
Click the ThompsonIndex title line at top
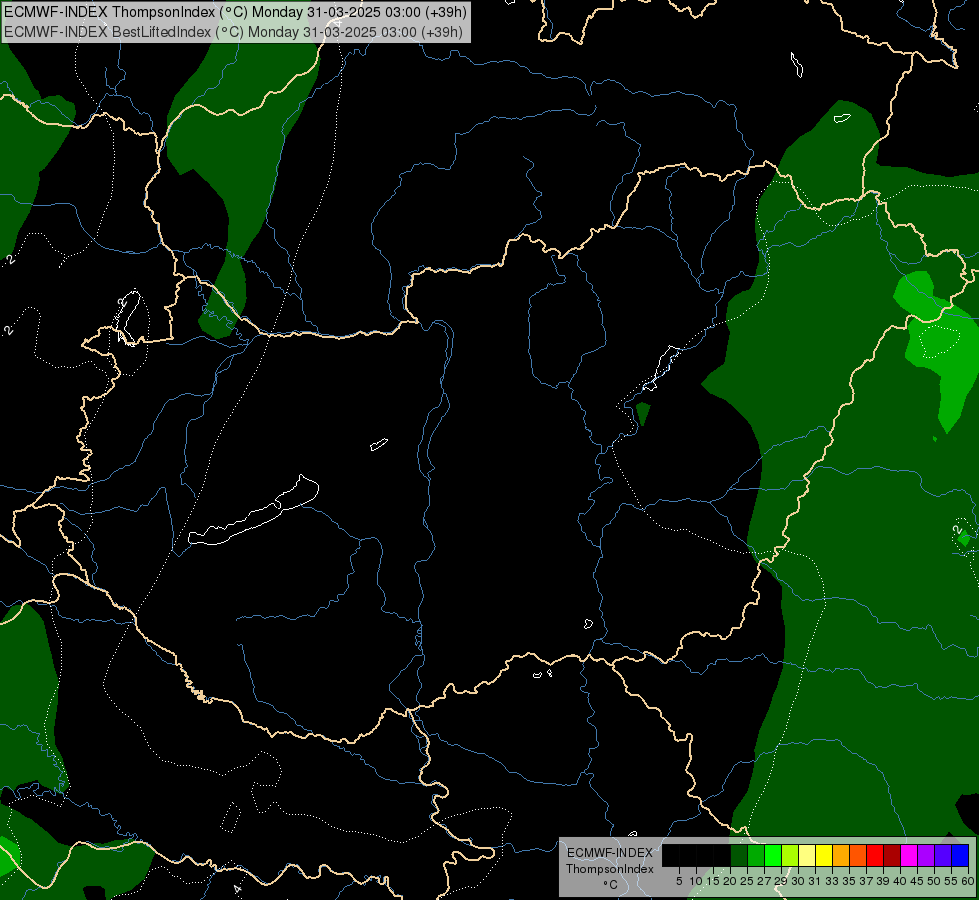235,12
